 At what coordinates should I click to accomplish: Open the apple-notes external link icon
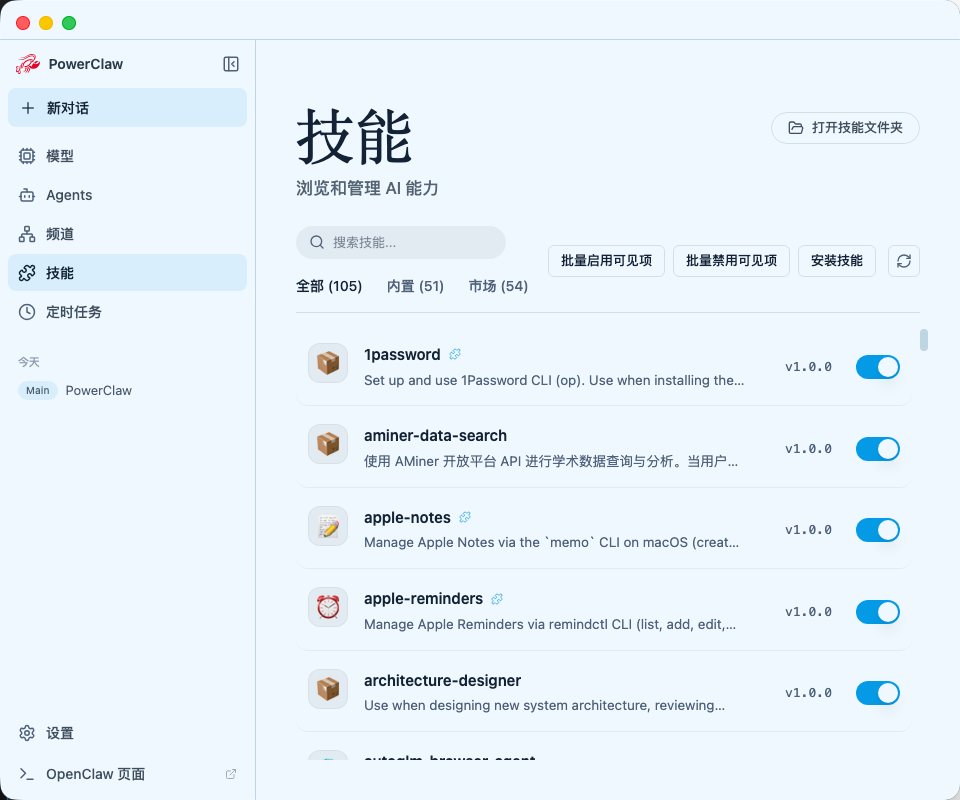(x=463, y=517)
